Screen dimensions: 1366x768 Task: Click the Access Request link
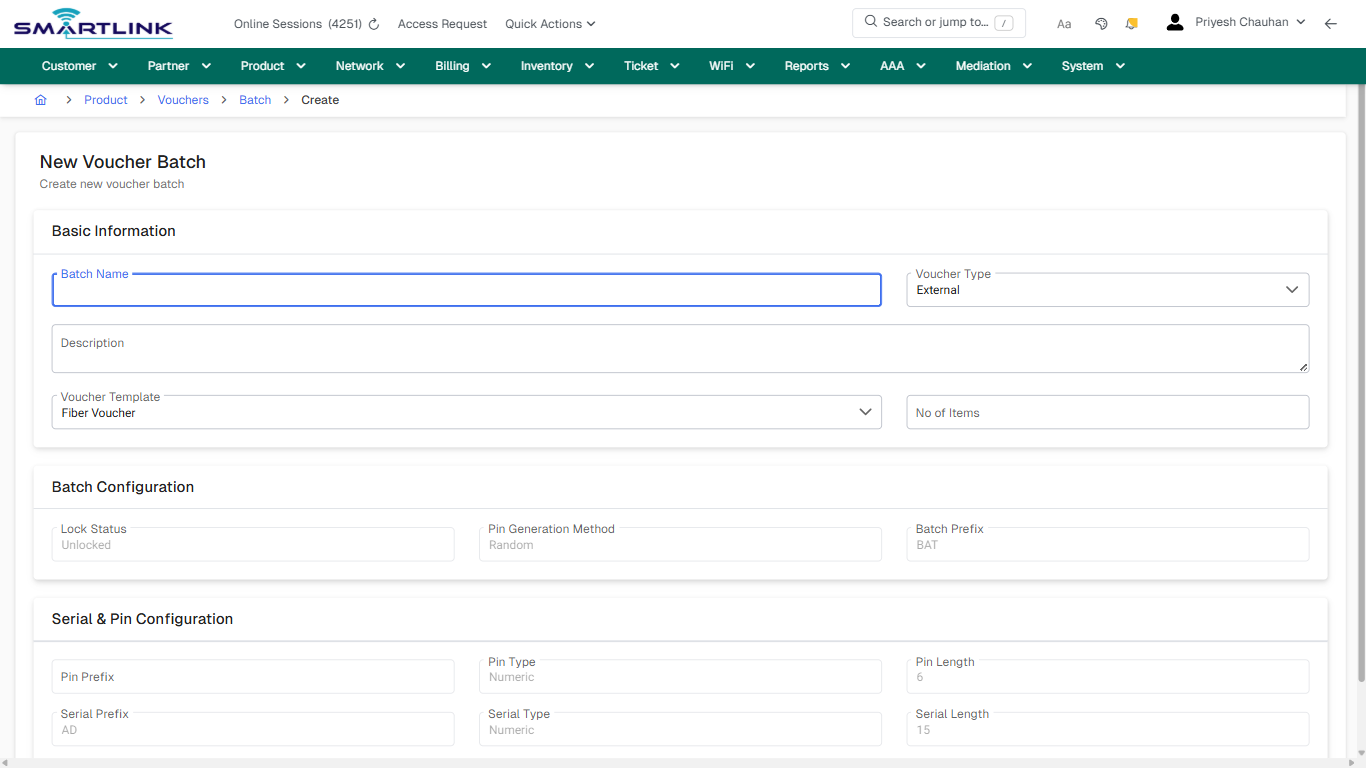point(442,23)
